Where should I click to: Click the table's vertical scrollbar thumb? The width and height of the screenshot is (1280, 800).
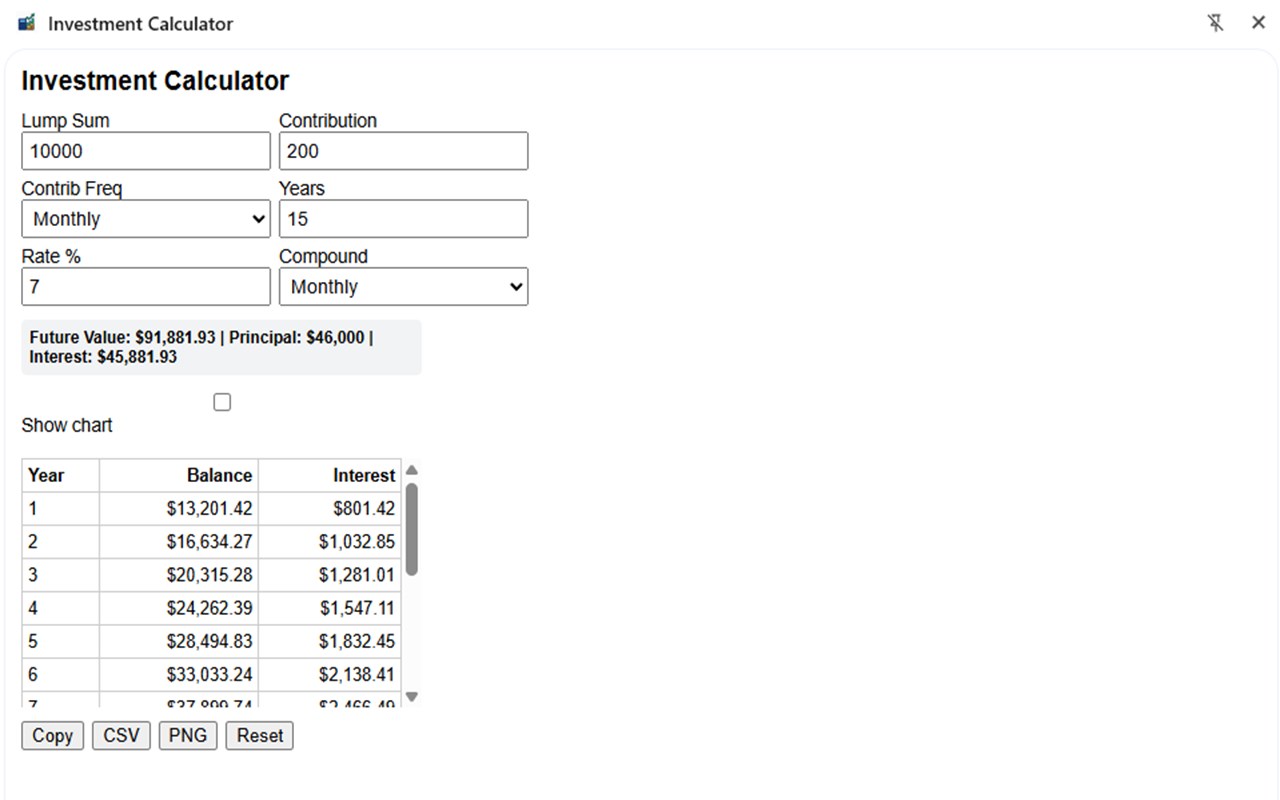coord(412,528)
